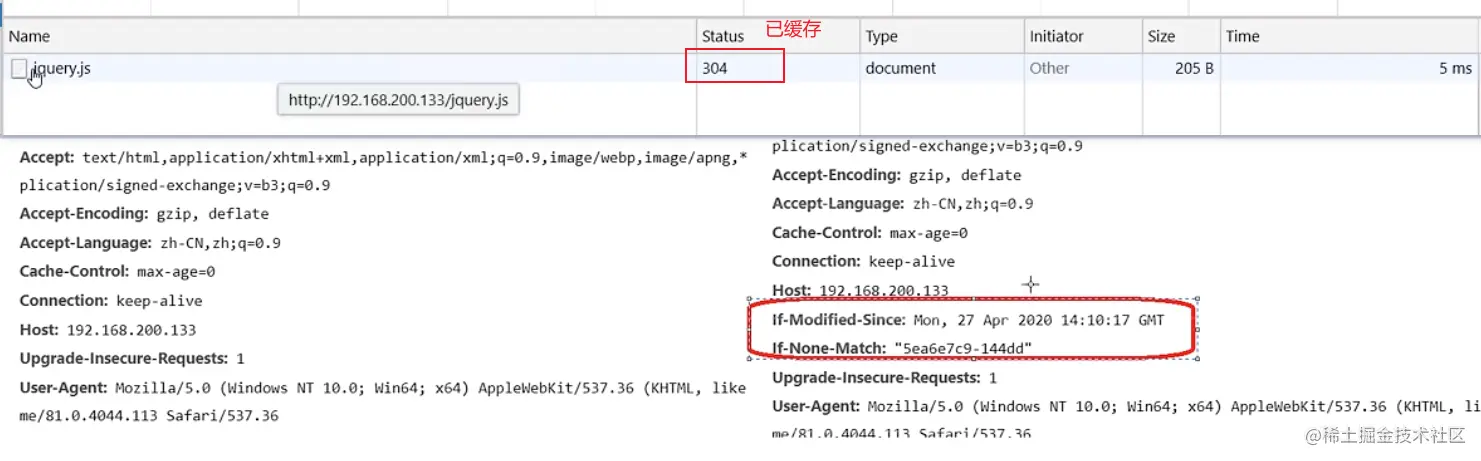Click right panel Host: 192.168.200.133
1481x461 pixels.
pos(861,290)
